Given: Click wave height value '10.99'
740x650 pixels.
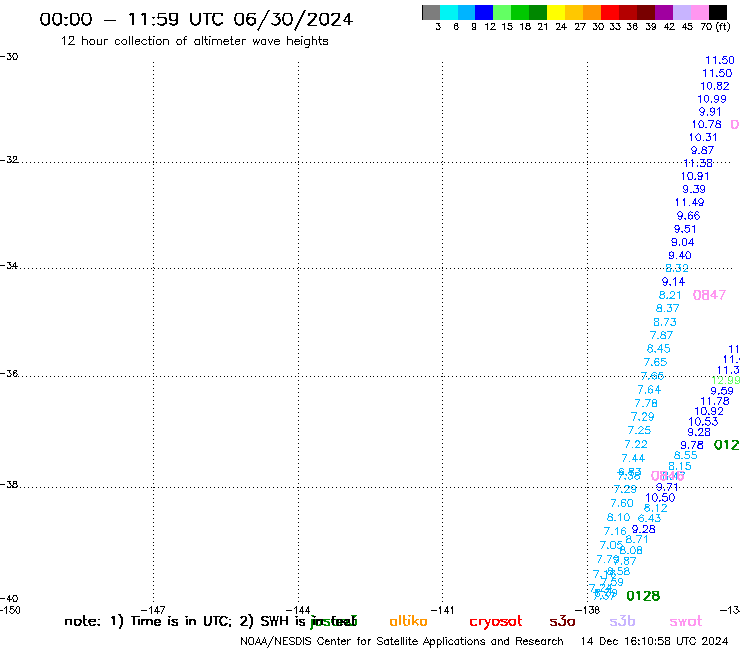Looking at the screenshot, I should pyautogui.click(x=712, y=99).
